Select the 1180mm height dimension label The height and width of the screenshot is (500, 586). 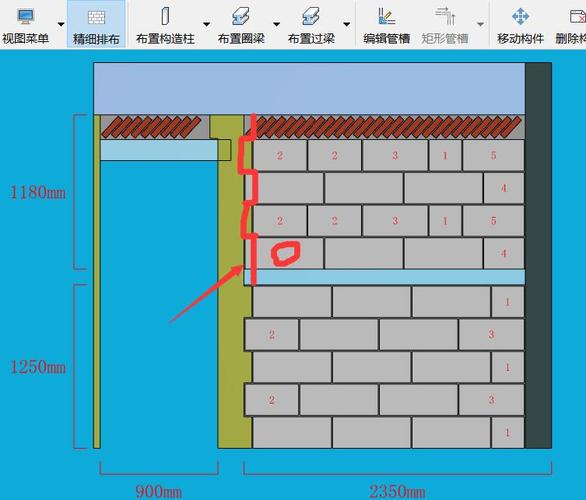(x=38, y=192)
